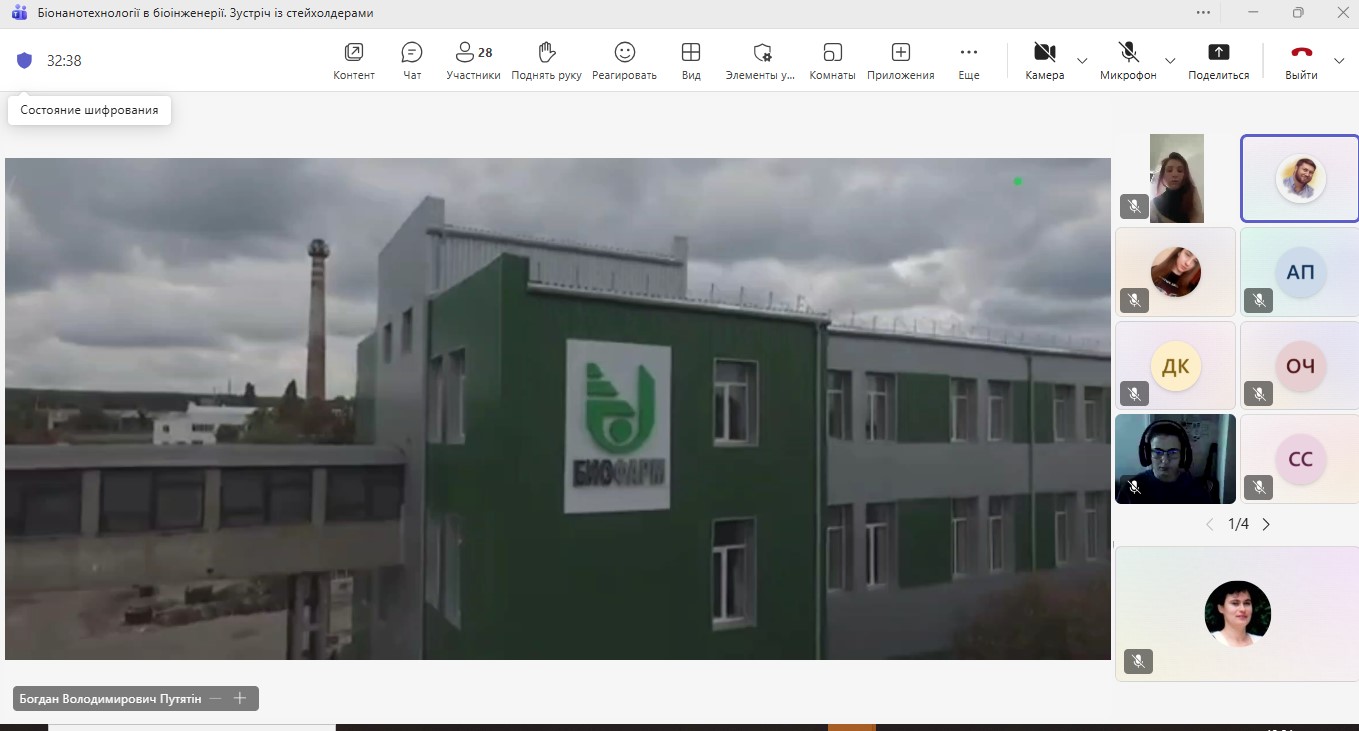Image resolution: width=1359 pixels, height=731 pixels.
Task: Go to next participants page arrow
Action: [x=1266, y=524]
